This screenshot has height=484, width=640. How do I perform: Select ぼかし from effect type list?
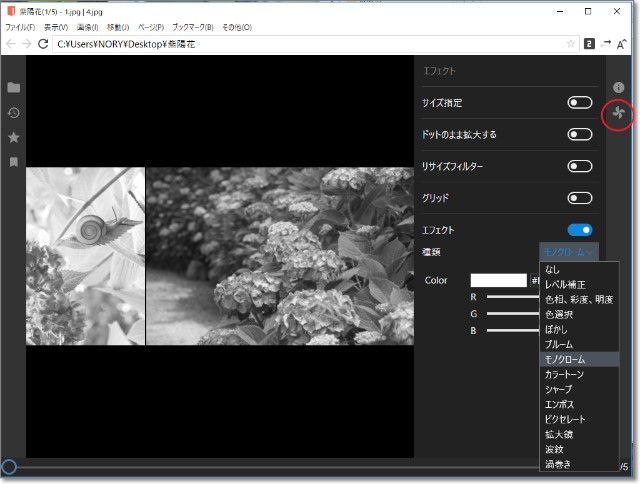click(x=559, y=329)
